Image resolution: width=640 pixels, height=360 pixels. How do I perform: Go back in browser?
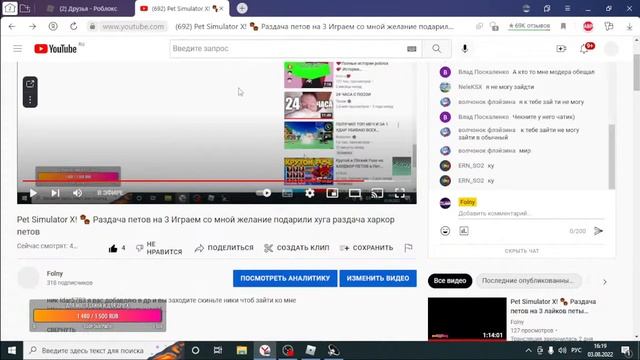click(x=12, y=27)
